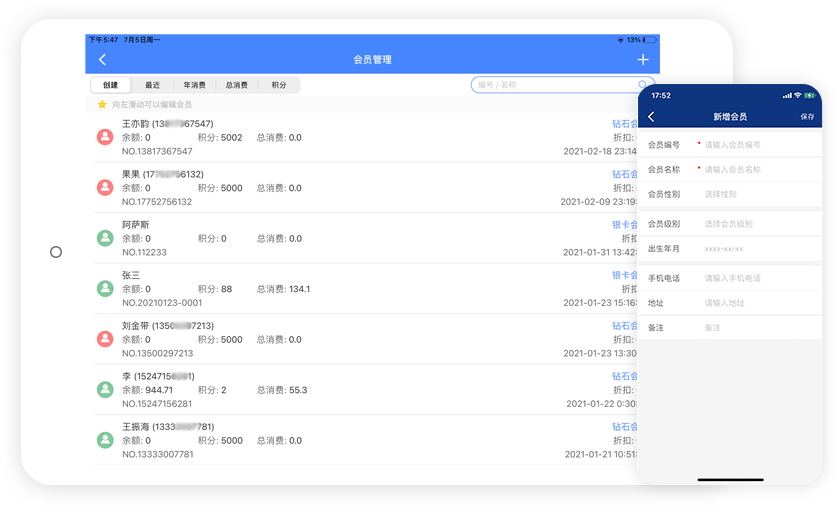
Task: Tap the tablet's round home button
Action: (56, 252)
